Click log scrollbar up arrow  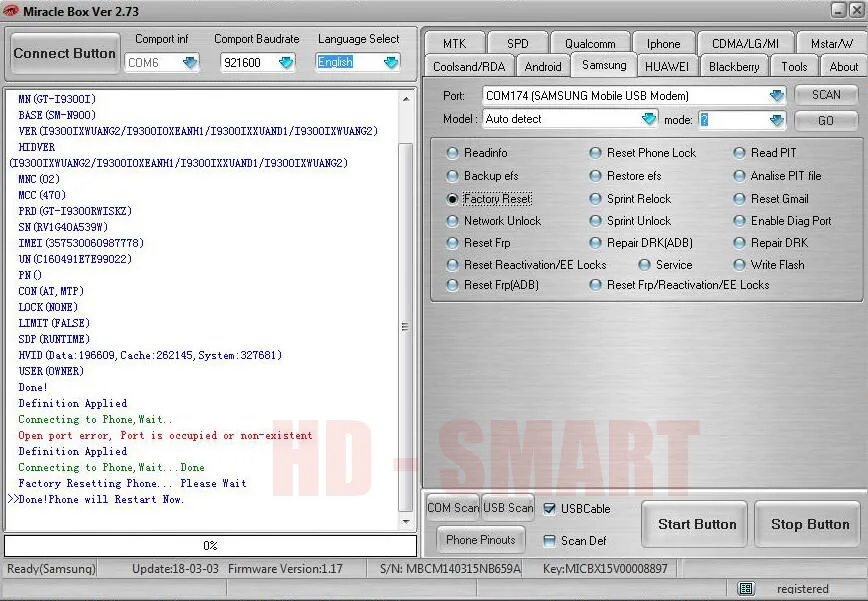pyautogui.click(x=406, y=99)
